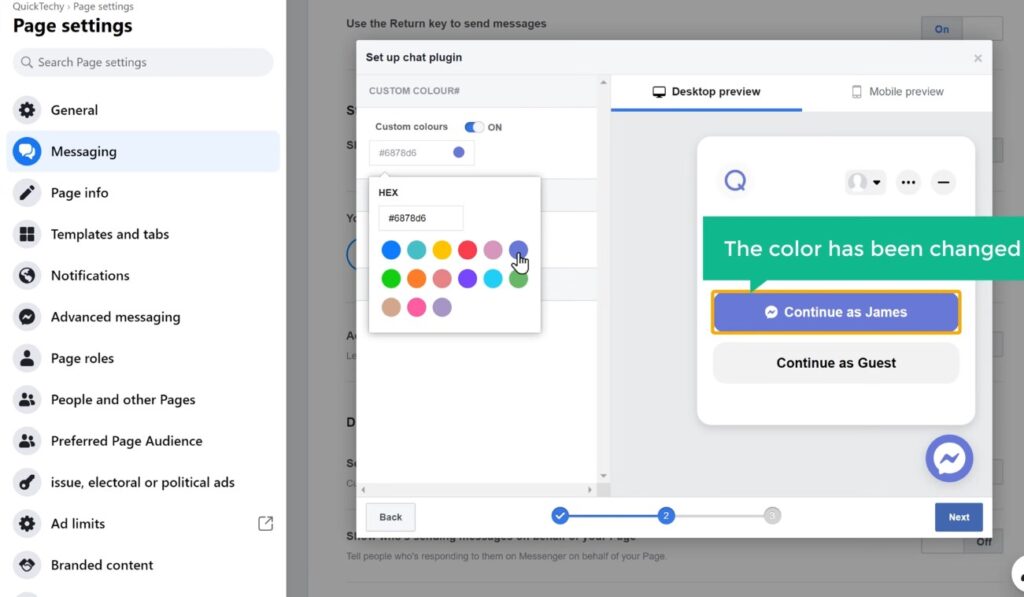Minimize chat preview with the minus icon
Screen dimensions: 1024x597
click(x=942, y=182)
